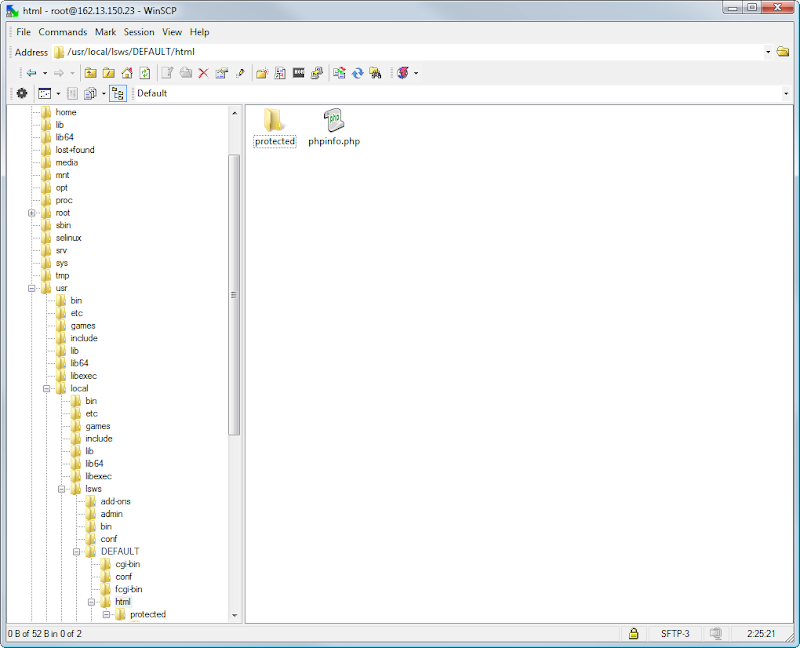Viewport: 800px width, 648px height.
Task: Click the monitor icon in status bar
Action: click(x=716, y=634)
